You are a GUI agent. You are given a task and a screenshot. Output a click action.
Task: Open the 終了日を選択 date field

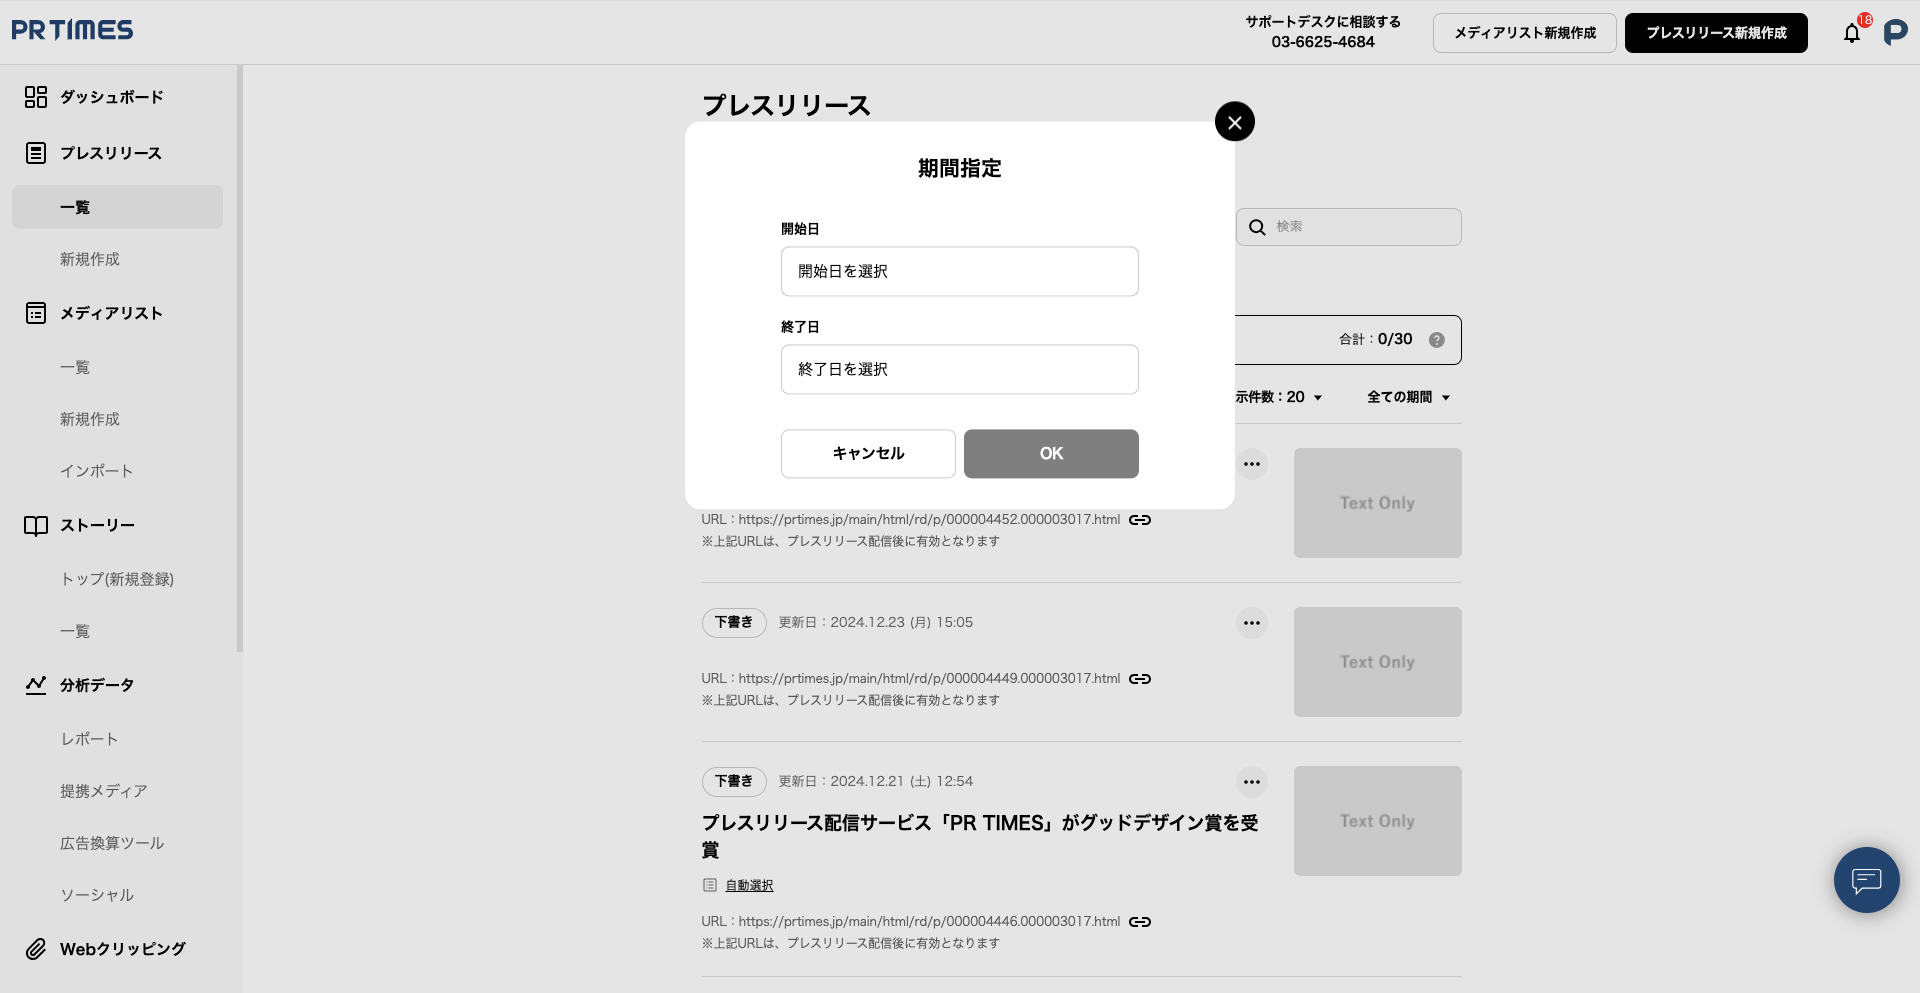960,369
